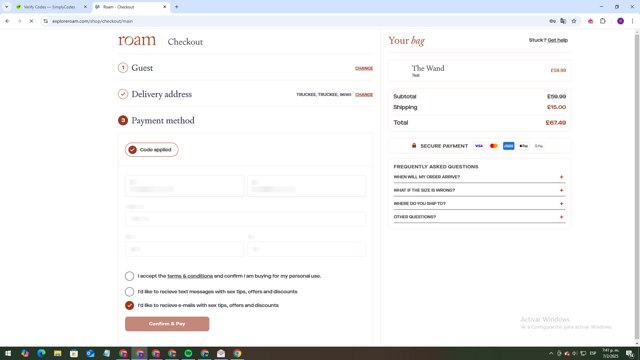Open the pink extension icon in toolbar

point(590,21)
